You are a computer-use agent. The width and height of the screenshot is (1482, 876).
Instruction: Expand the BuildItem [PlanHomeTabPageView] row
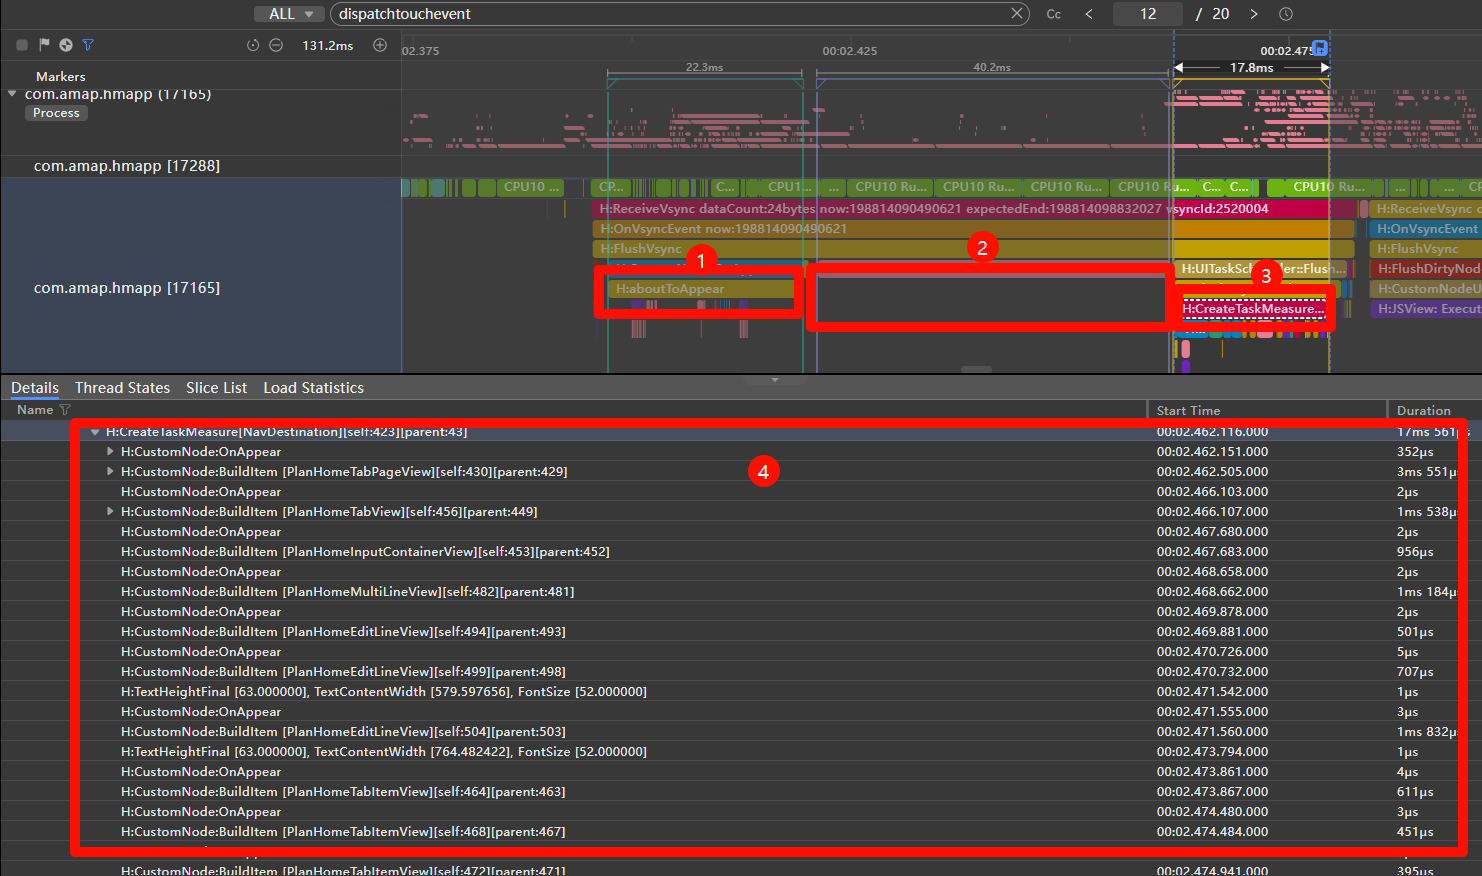pyautogui.click(x=110, y=472)
